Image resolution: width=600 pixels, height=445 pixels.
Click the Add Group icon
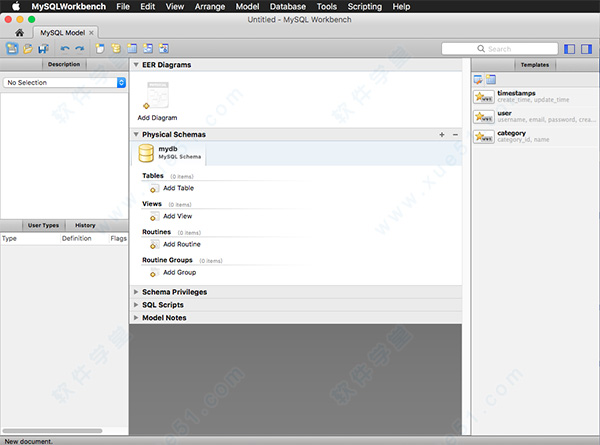pyautogui.click(x=153, y=273)
